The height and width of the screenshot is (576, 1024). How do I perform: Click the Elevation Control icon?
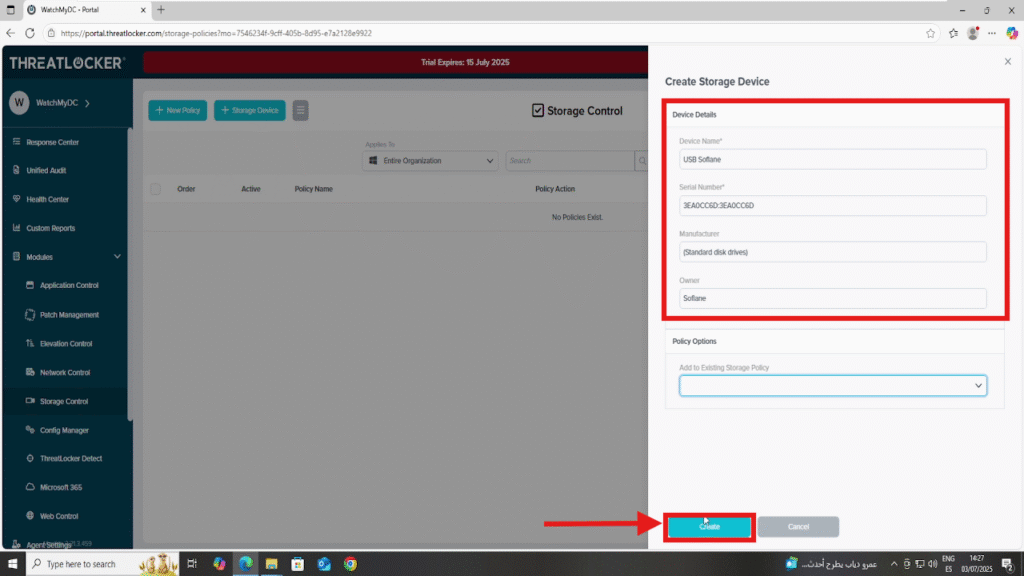coord(30,343)
